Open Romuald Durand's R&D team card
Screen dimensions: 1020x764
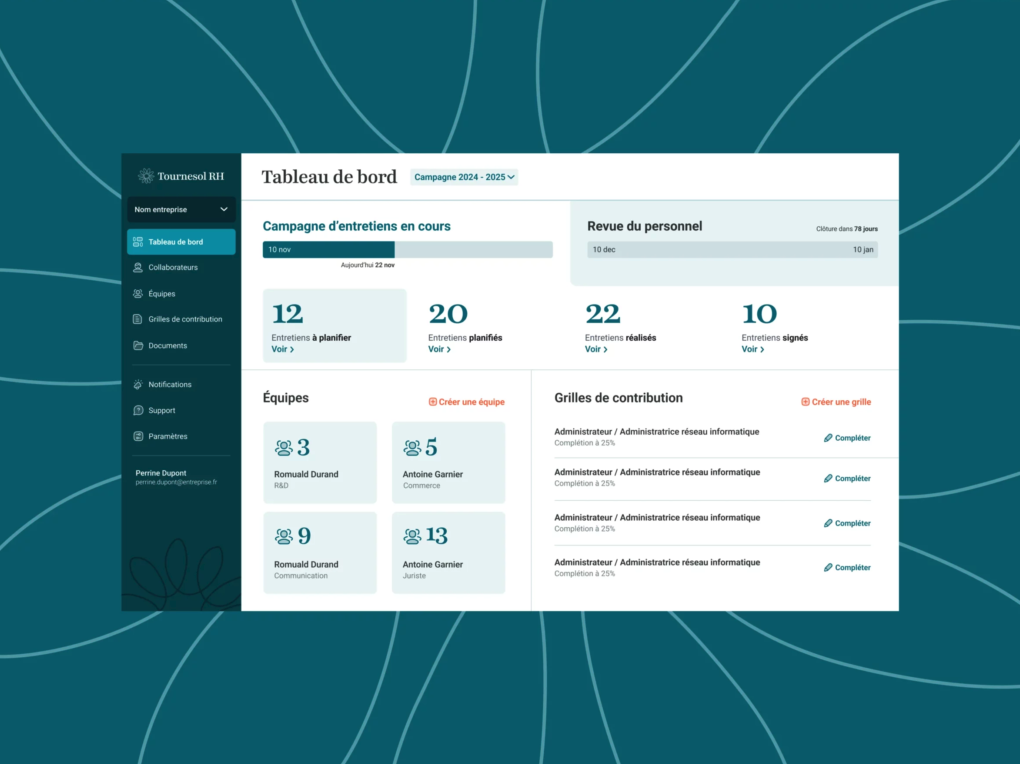(x=320, y=462)
